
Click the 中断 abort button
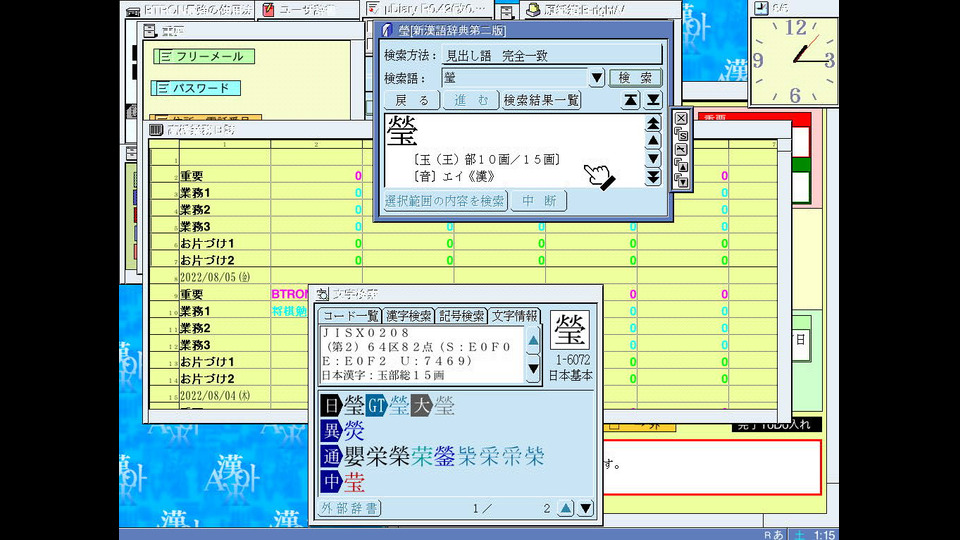[539, 201]
